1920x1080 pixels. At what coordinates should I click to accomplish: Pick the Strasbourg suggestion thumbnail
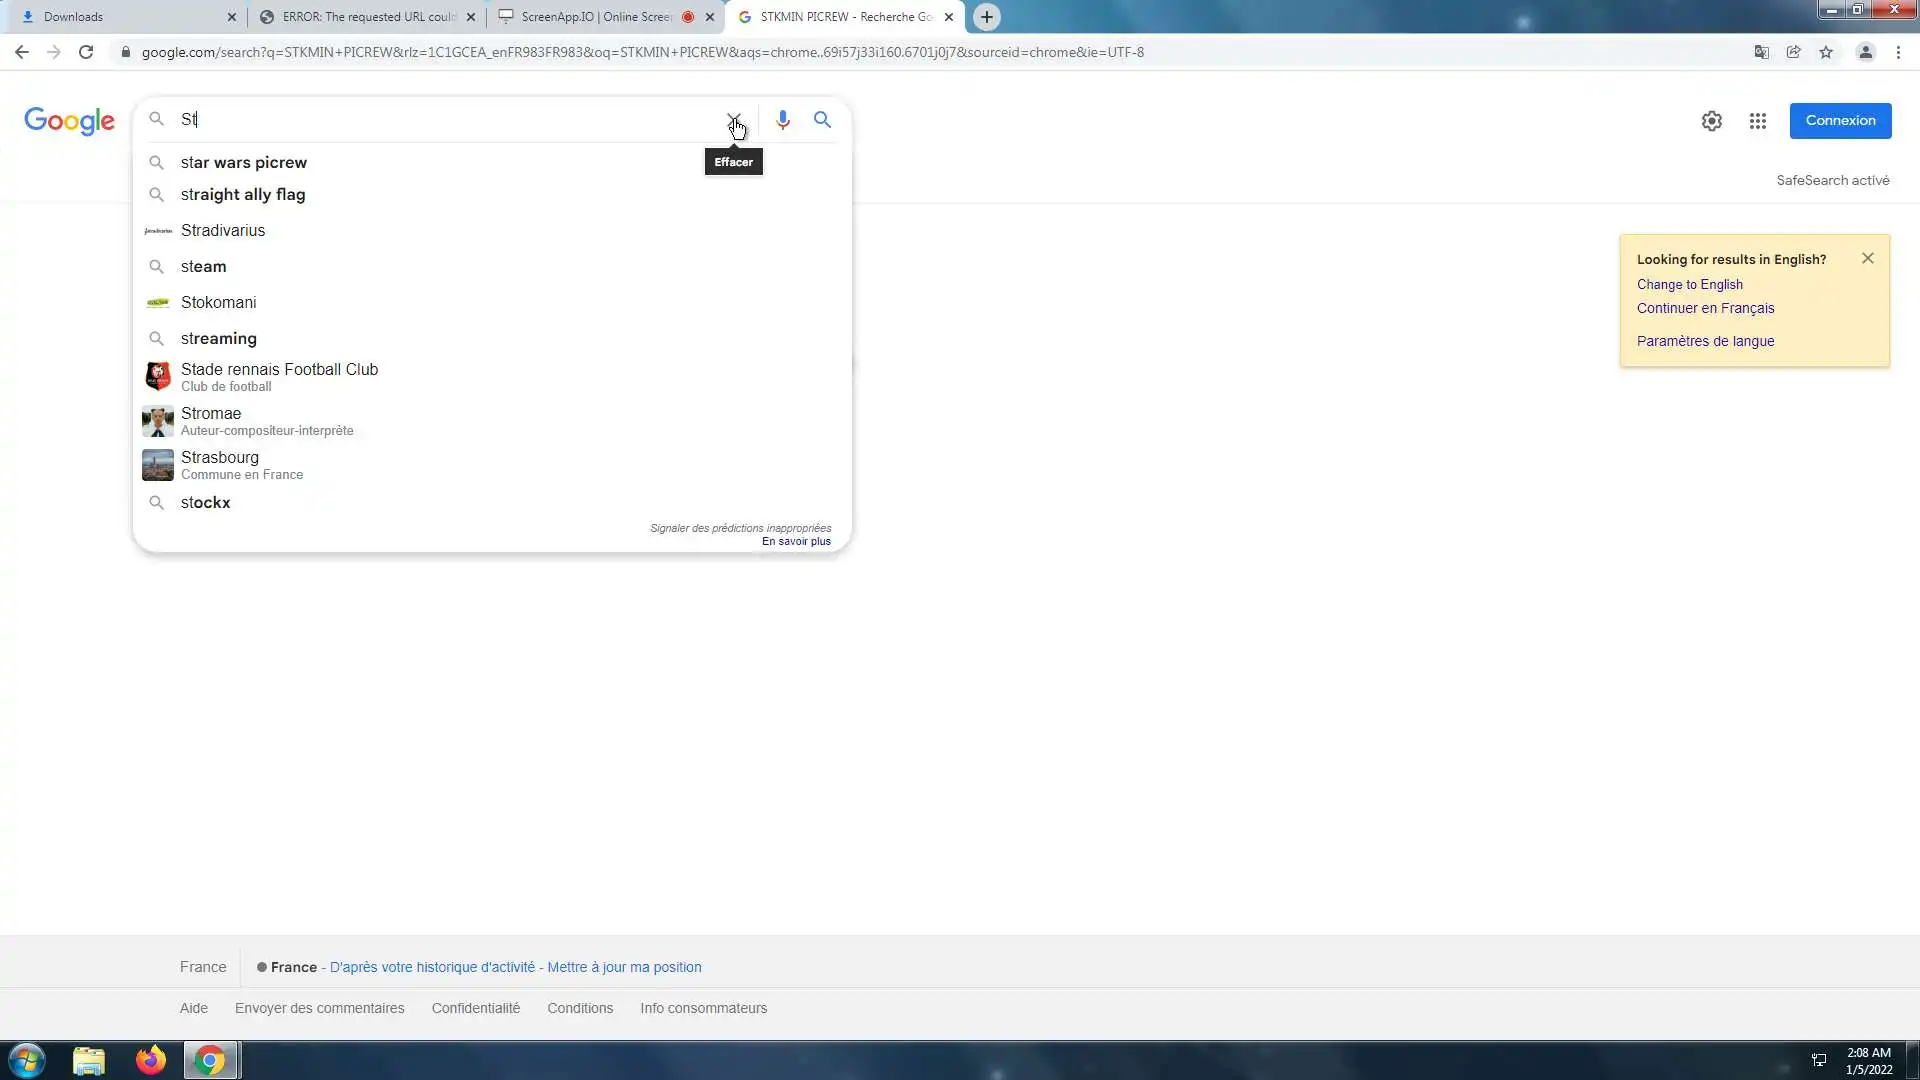click(x=158, y=465)
